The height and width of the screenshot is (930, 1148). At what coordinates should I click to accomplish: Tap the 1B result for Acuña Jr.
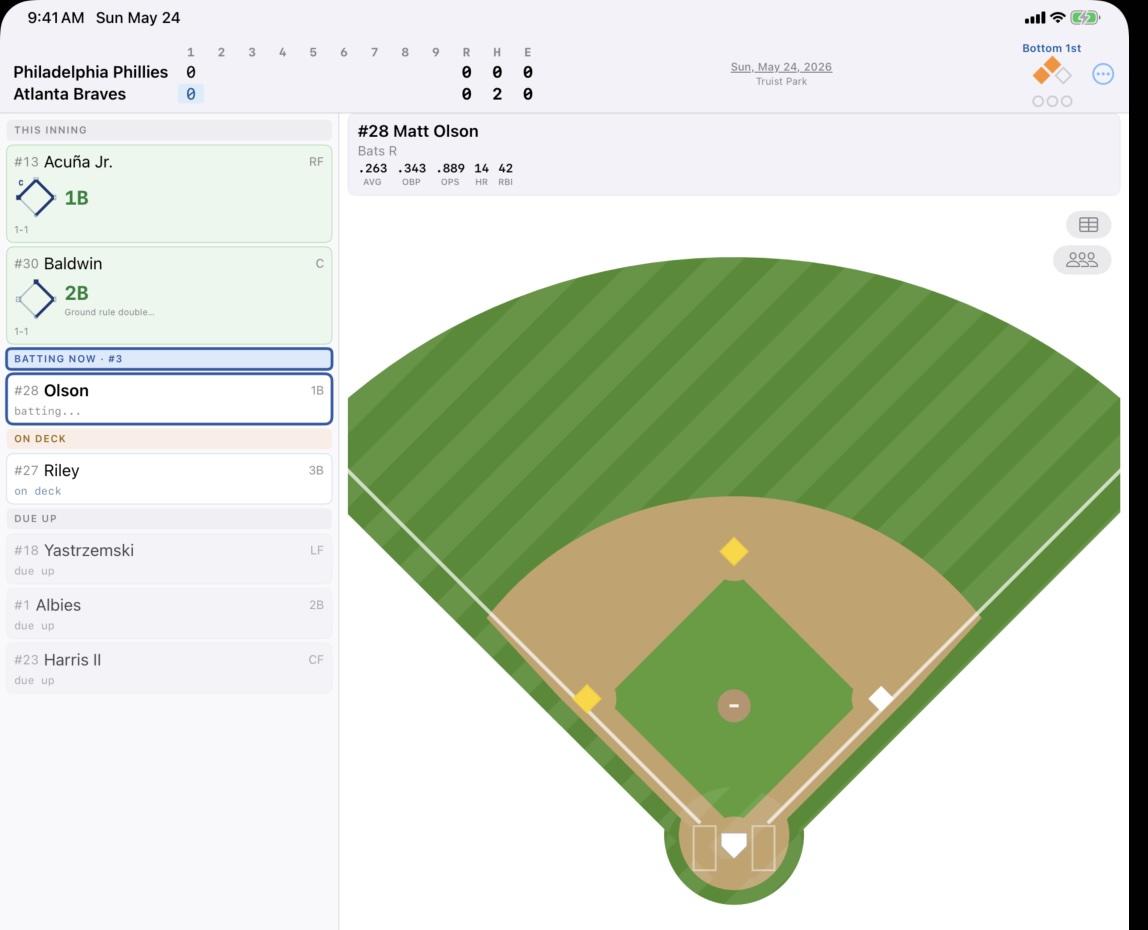pos(76,198)
